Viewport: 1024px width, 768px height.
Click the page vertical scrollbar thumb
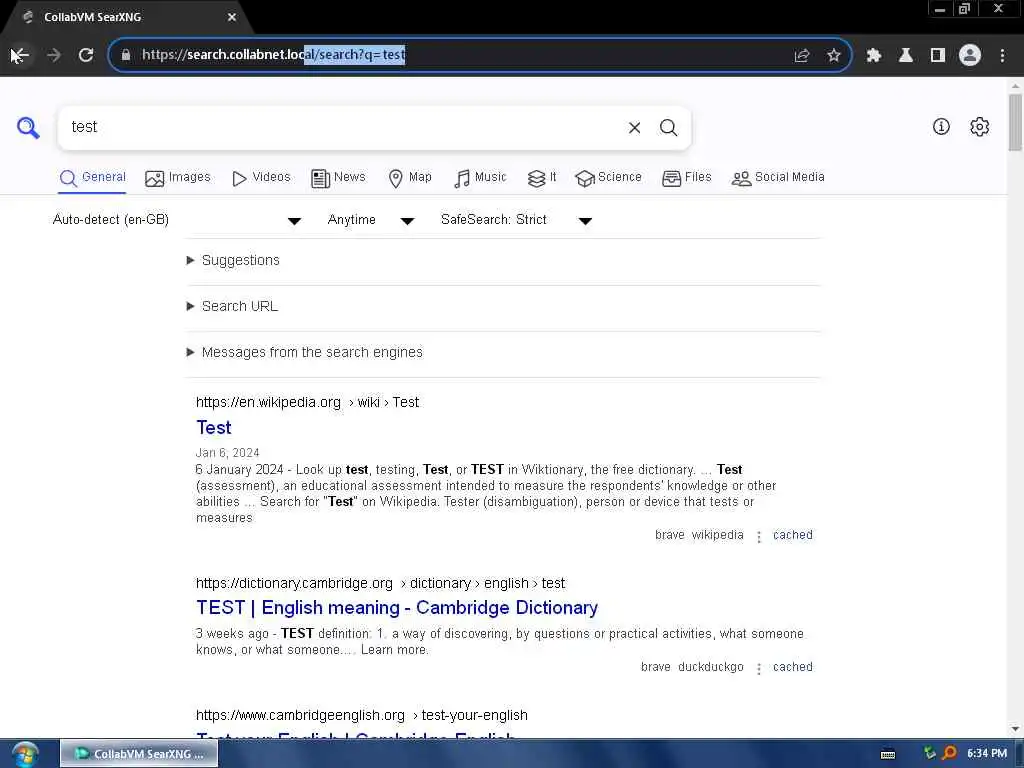click(x=1015, y=122)
